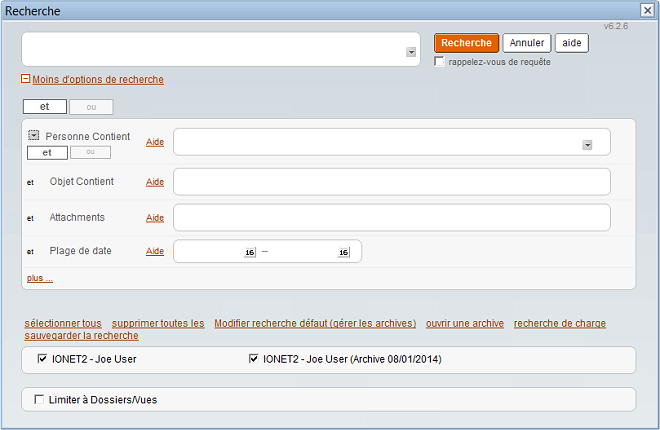Image resolution: width=660 pixels, height=430 pixels.
Task: Click the aide button
Action: pyautogui.click(x=572, y=43)
